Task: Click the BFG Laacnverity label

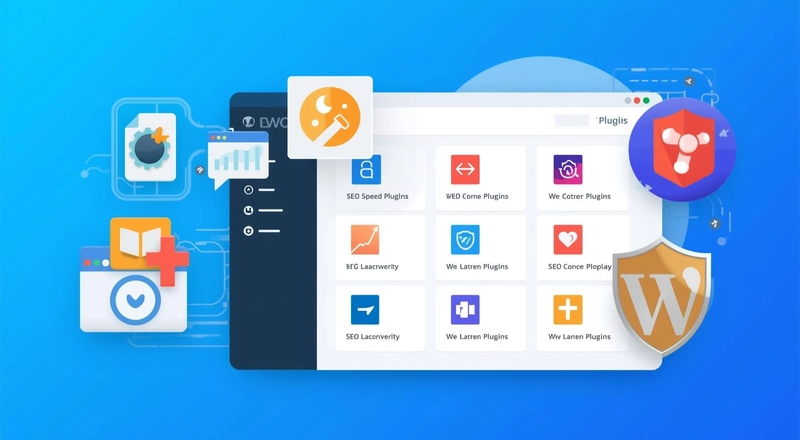Action: pyautogui.click(x=372, y=266)
